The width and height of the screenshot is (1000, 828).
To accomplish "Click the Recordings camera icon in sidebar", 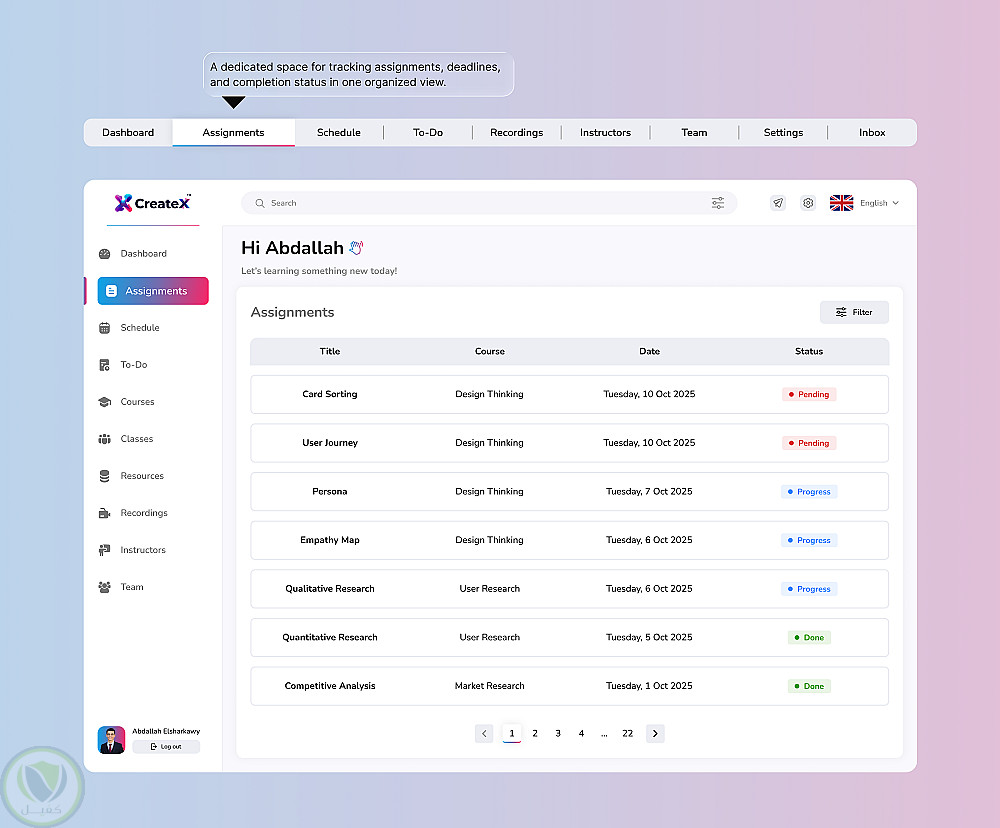I will coord(105,513).
